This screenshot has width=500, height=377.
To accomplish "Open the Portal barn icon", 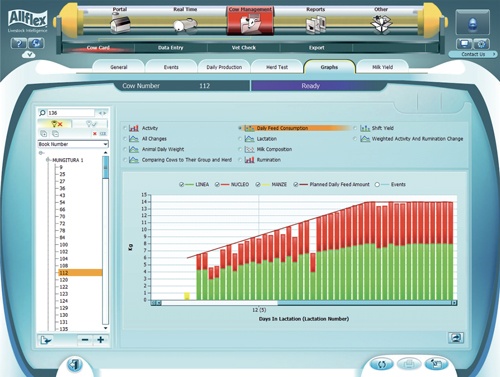I will [x=120, y=24].
